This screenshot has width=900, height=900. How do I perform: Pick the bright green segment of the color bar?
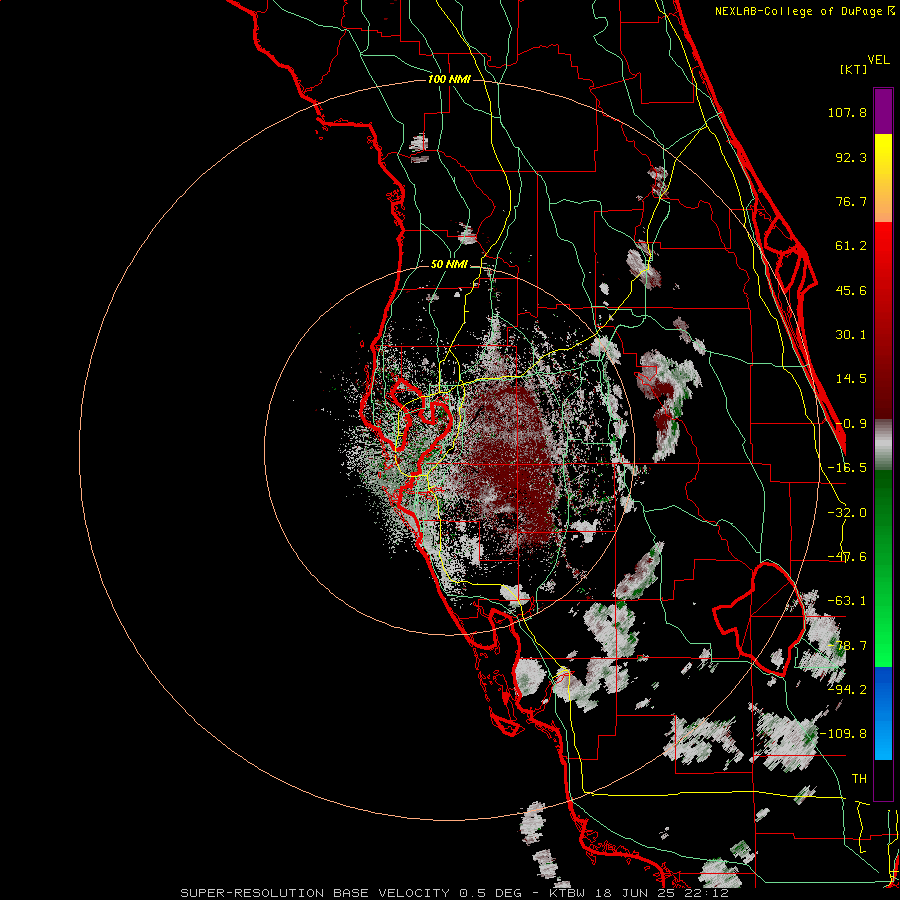[883, 637]
